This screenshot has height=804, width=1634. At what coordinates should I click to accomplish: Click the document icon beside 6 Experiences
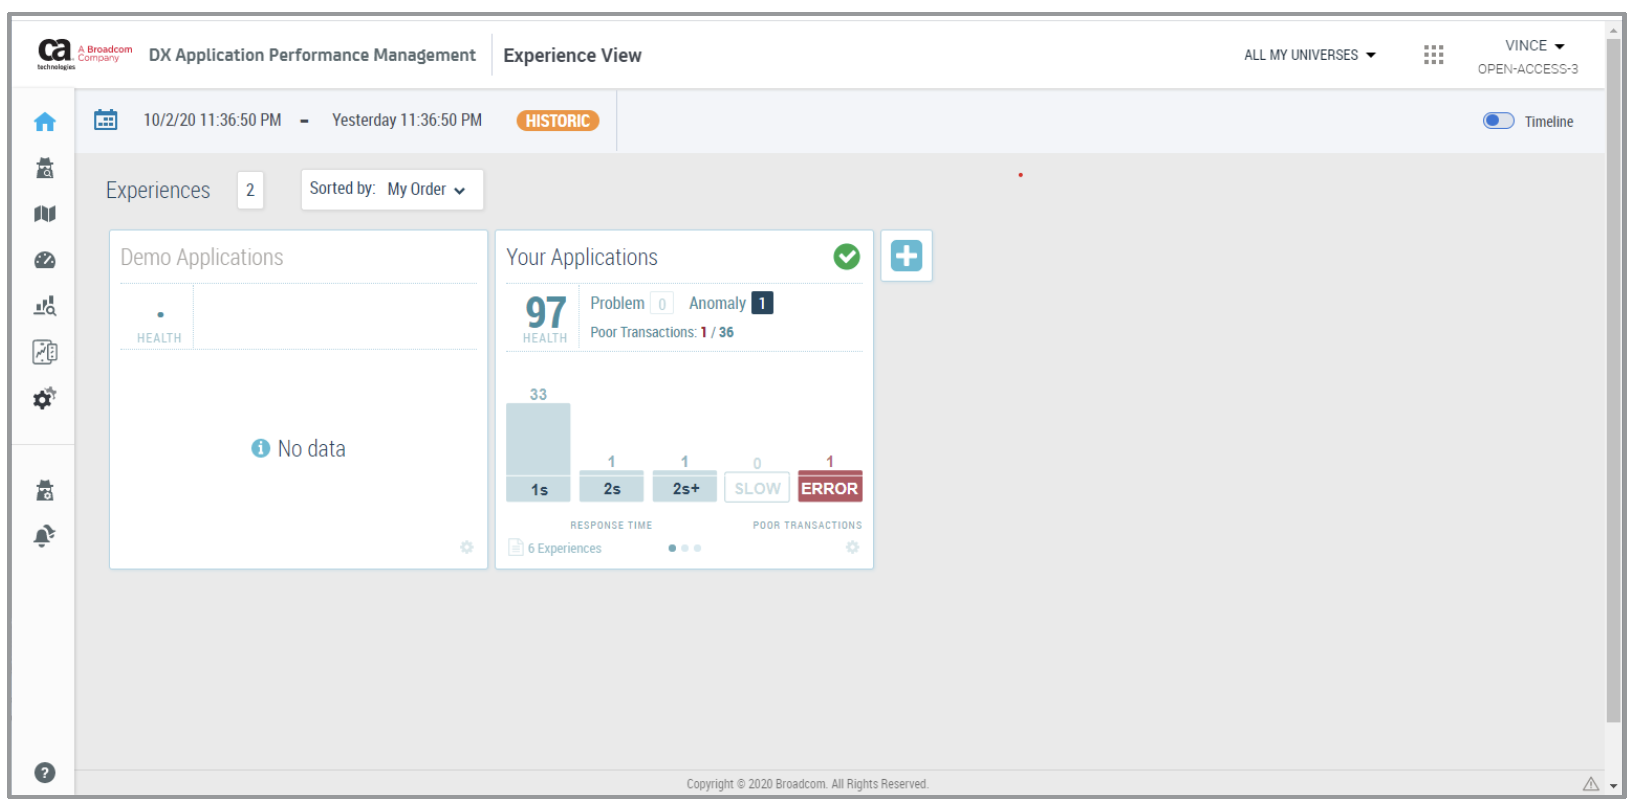tap(516, 547)
